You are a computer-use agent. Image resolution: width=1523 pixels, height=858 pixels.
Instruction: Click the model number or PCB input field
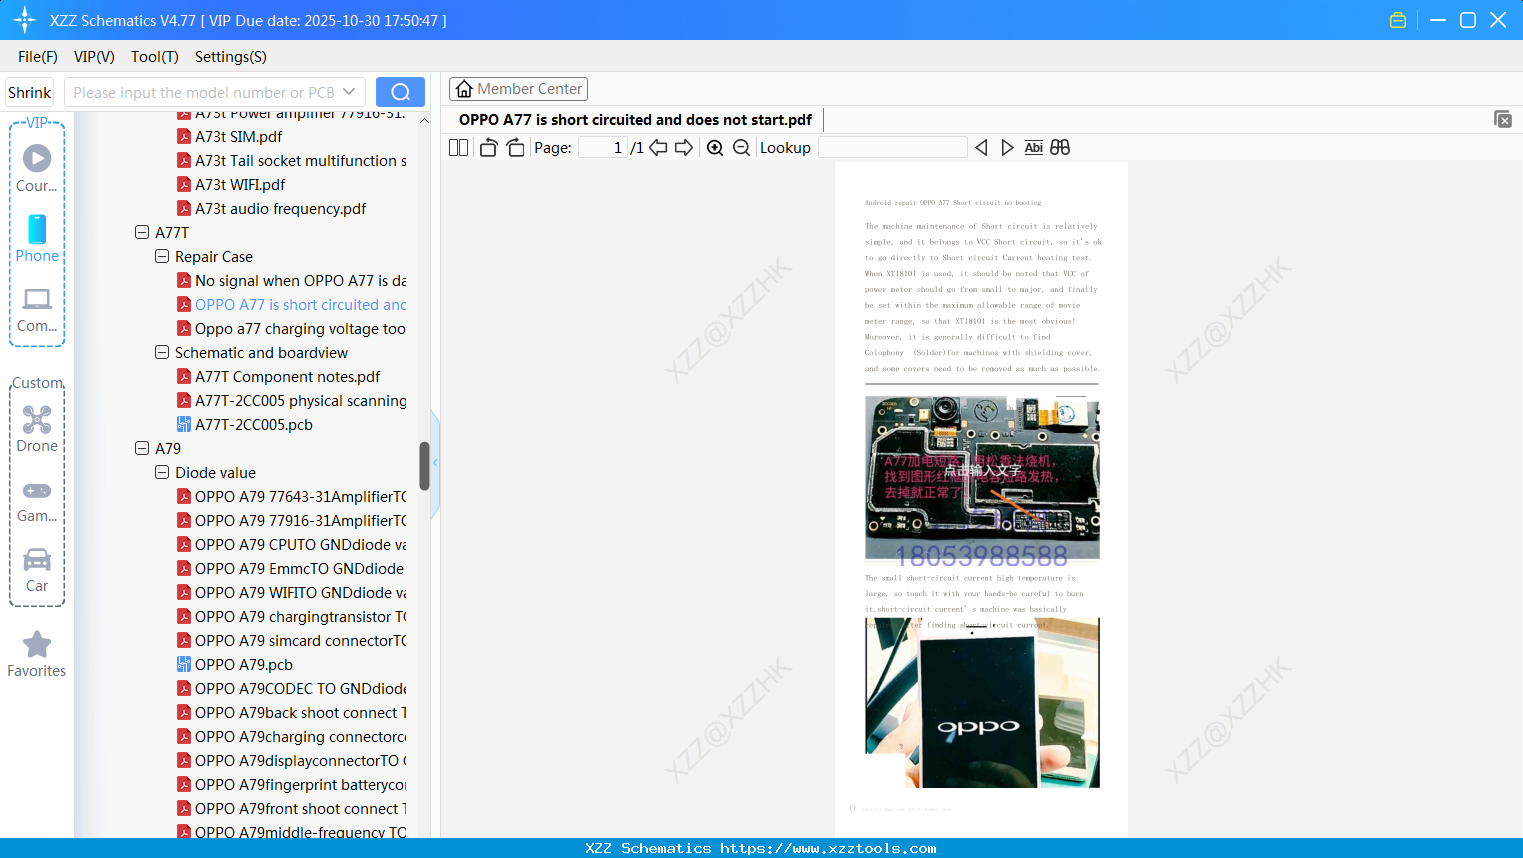click(x=203, y=92)
